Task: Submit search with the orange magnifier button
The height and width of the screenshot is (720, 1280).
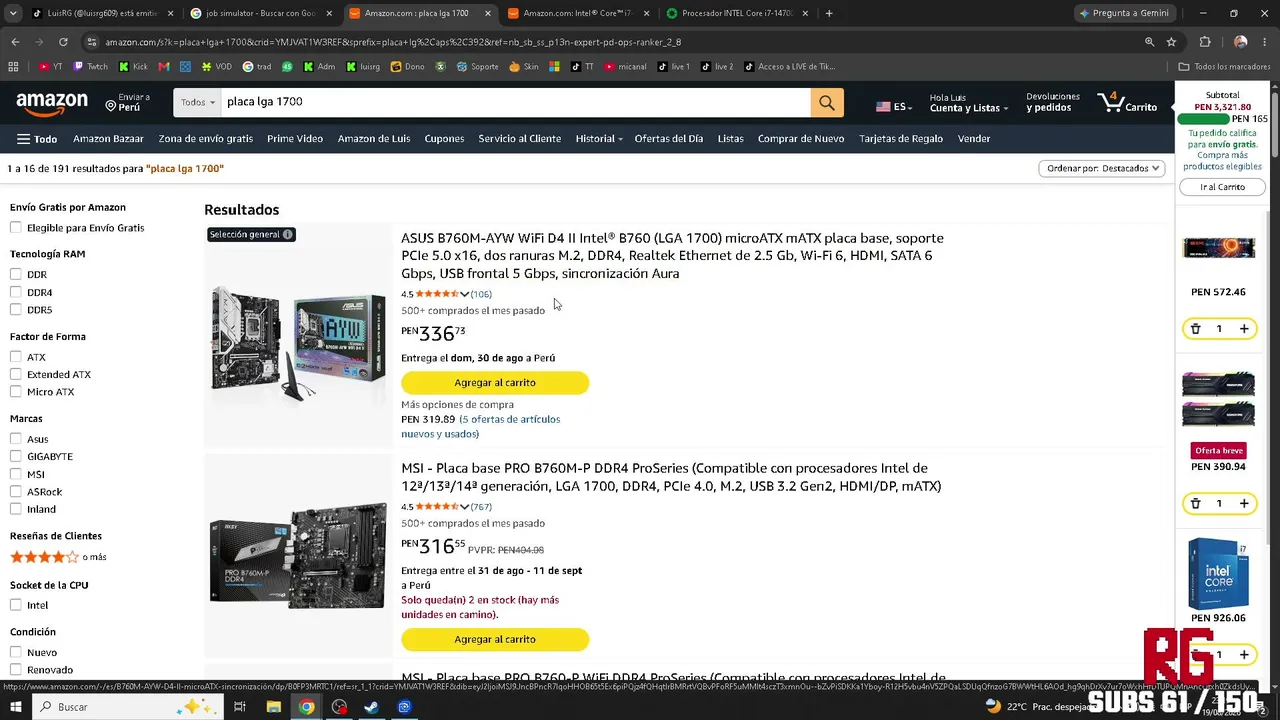Action: tap(827, 102)
